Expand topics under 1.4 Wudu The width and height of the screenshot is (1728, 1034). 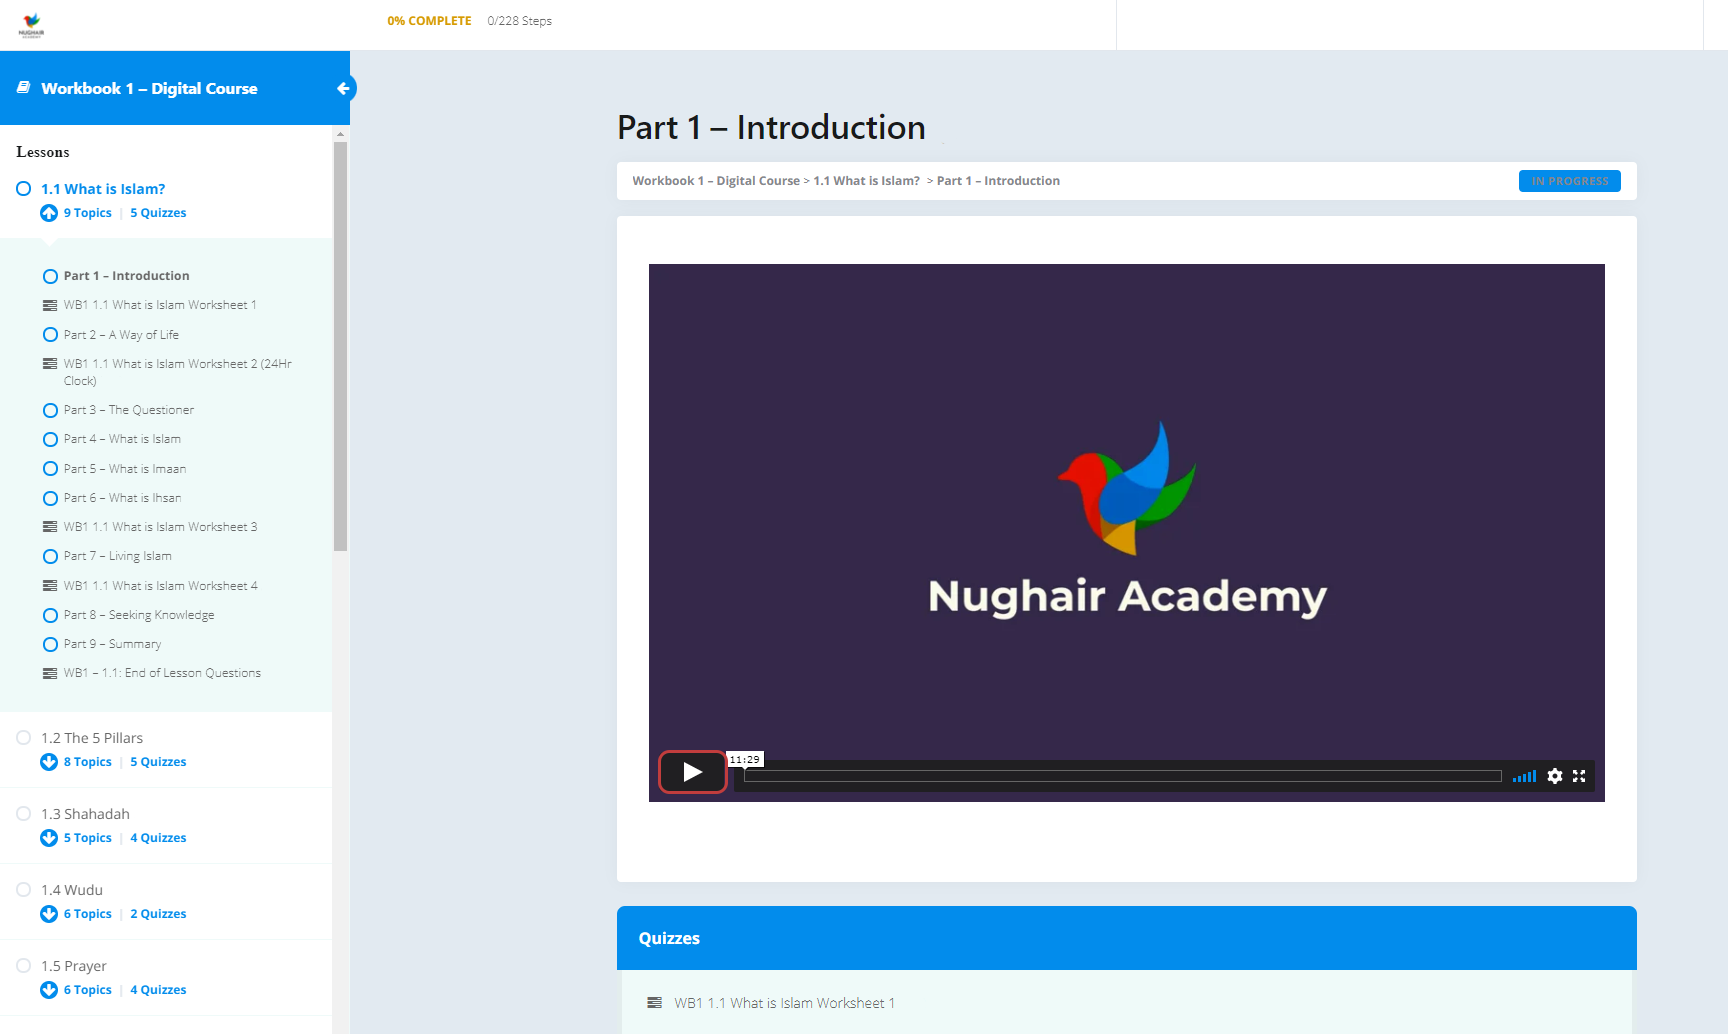[x=49, y=914]
